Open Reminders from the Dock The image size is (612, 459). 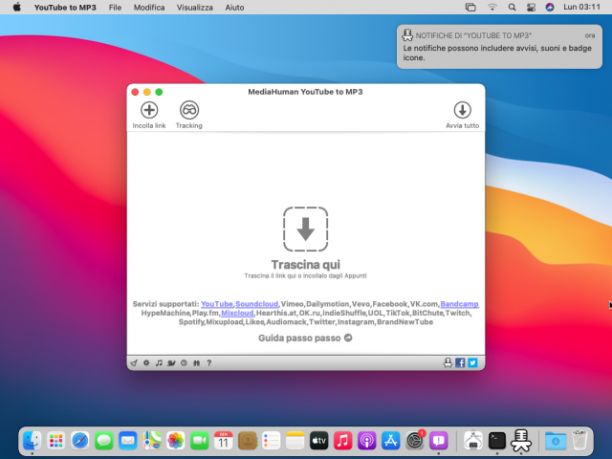click(271, 441)
